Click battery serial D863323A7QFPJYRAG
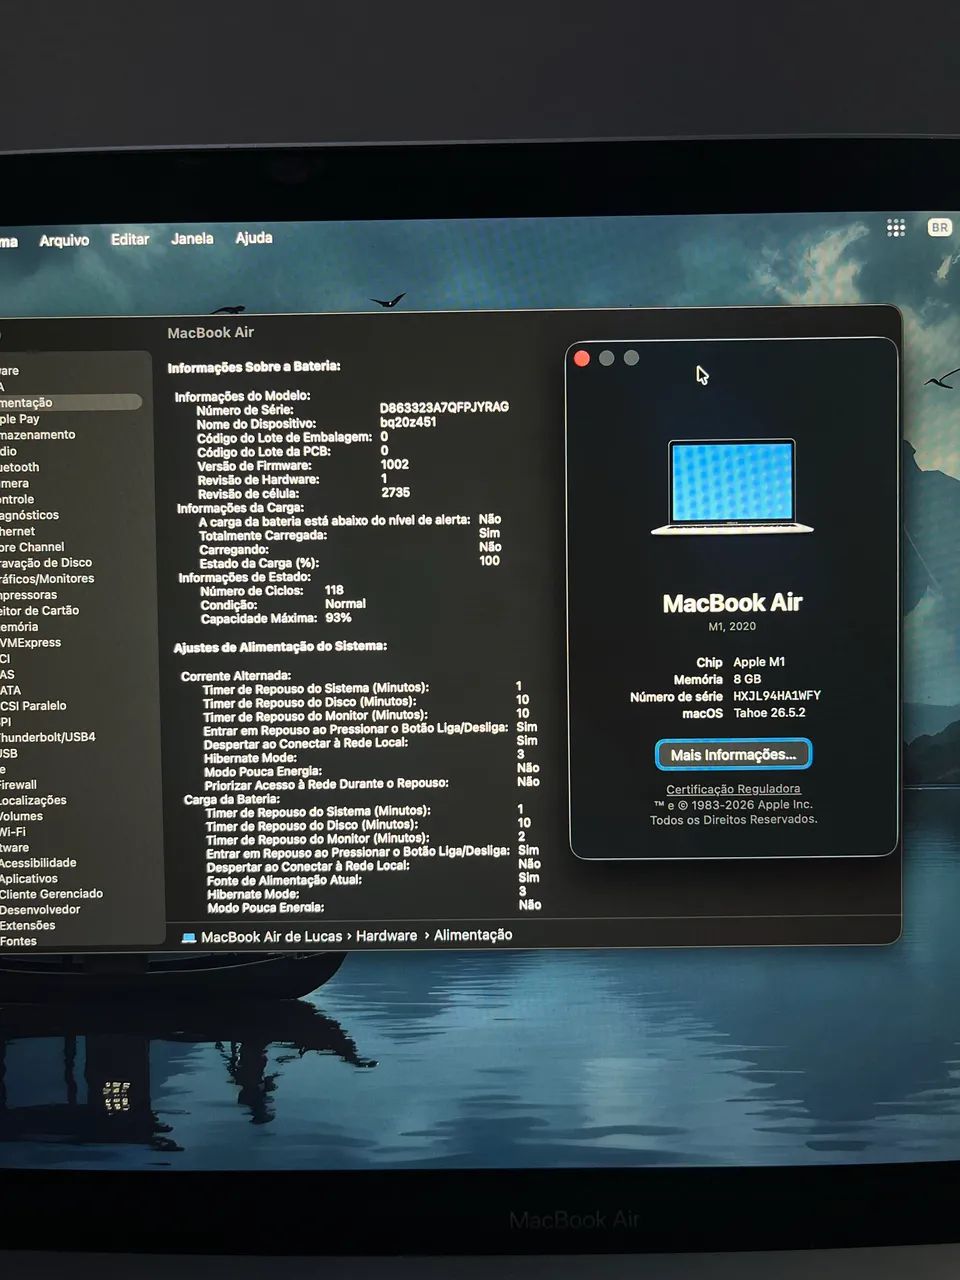This screenshot has width=960, height=1280. (x=444, y=408)
